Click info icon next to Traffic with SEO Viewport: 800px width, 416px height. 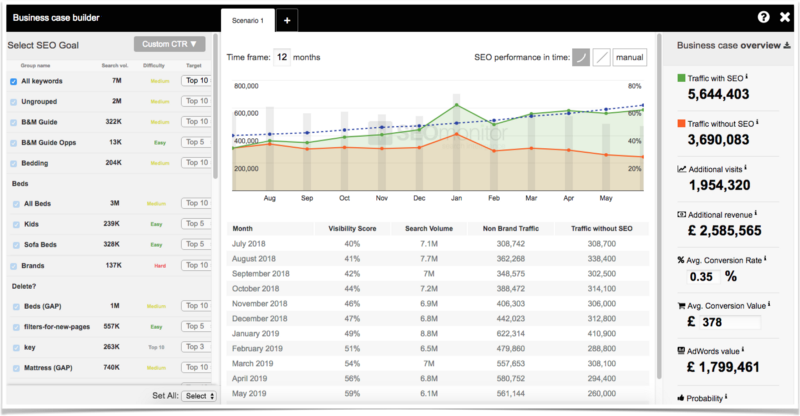pyautogui.click(x=746, y=77)
